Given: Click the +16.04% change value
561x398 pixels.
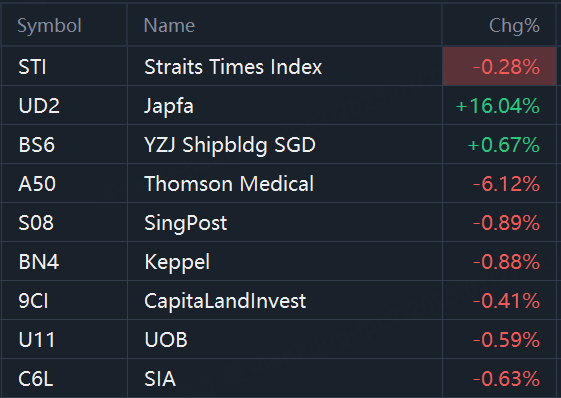Looking at the screenshot, I should click(x=498, y=106).
